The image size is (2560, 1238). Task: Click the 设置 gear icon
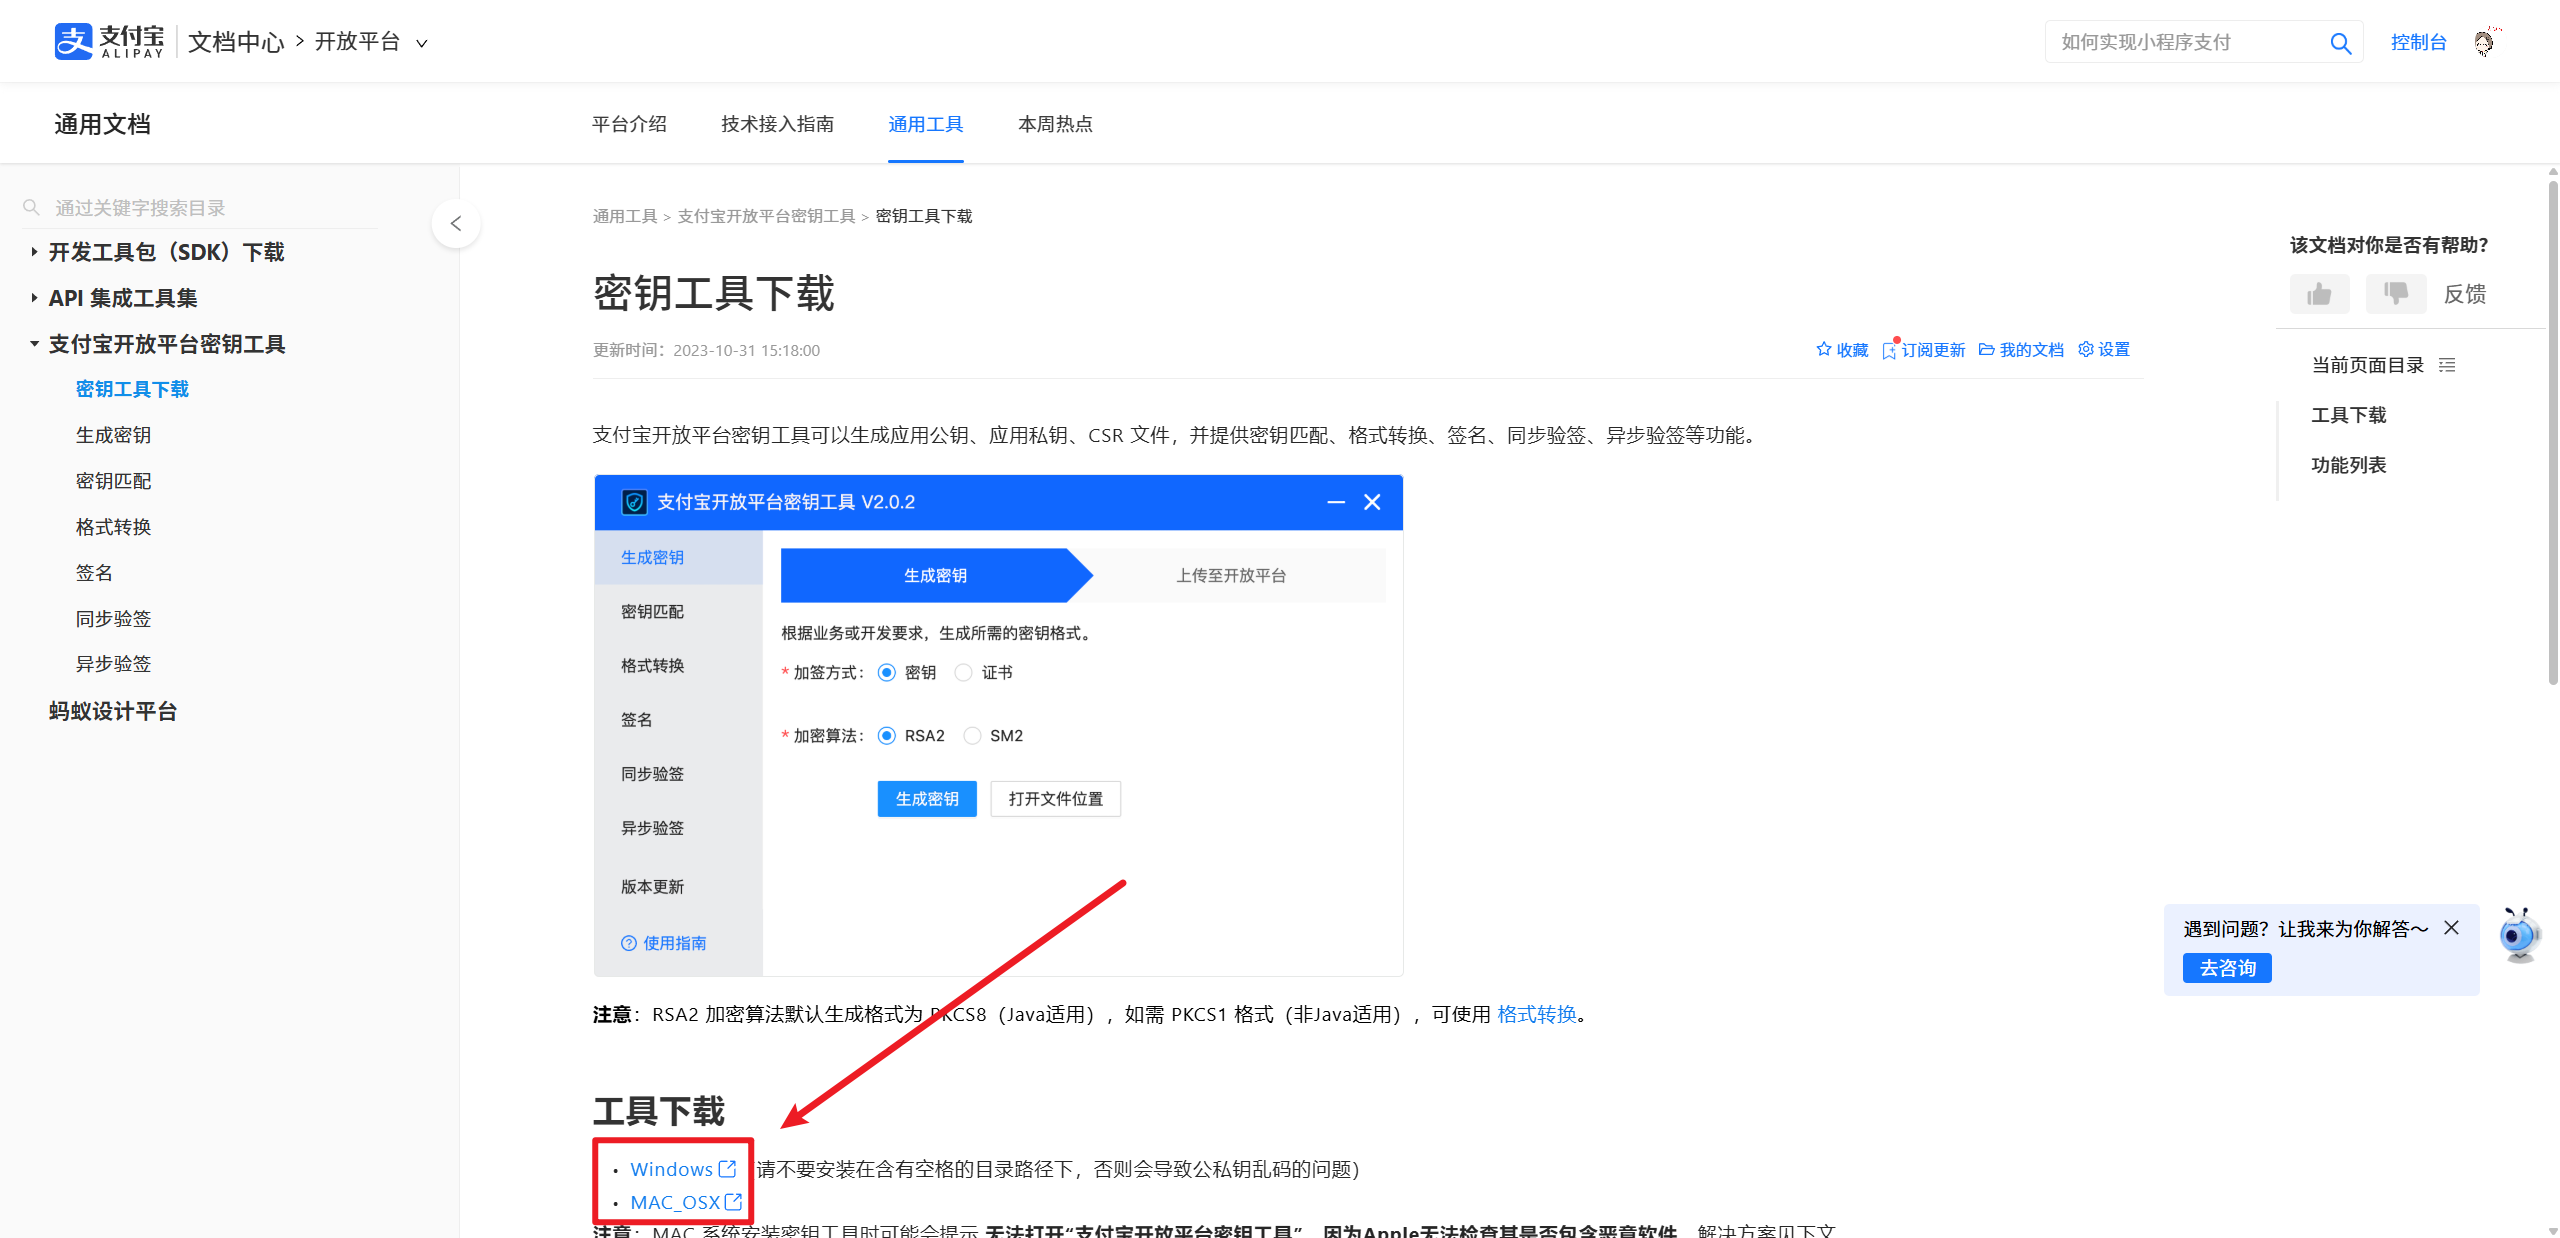click(x=2085, y=349)
